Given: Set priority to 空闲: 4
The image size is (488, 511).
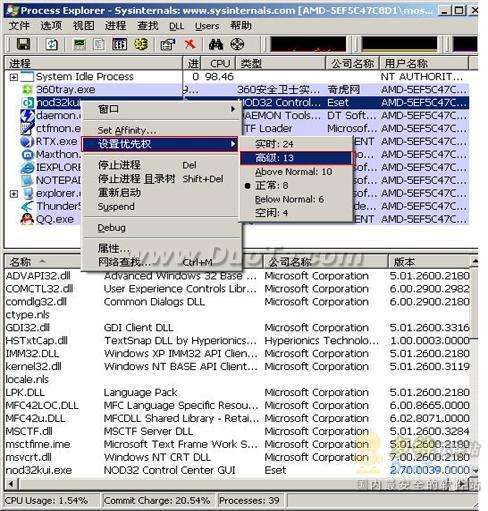Looking at the screenshot, I should coord(296,213).
